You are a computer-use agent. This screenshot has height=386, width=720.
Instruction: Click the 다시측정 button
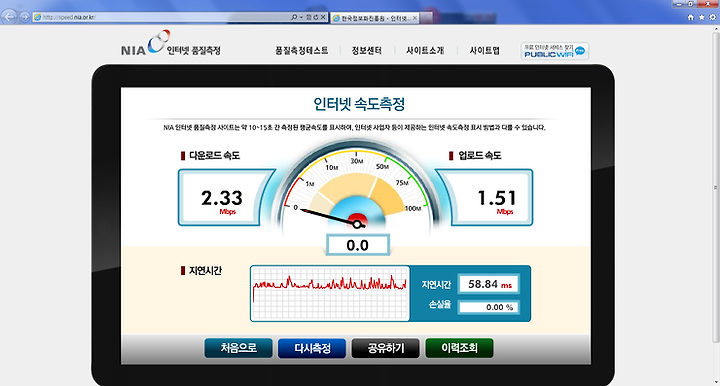[x=312, y=348]
